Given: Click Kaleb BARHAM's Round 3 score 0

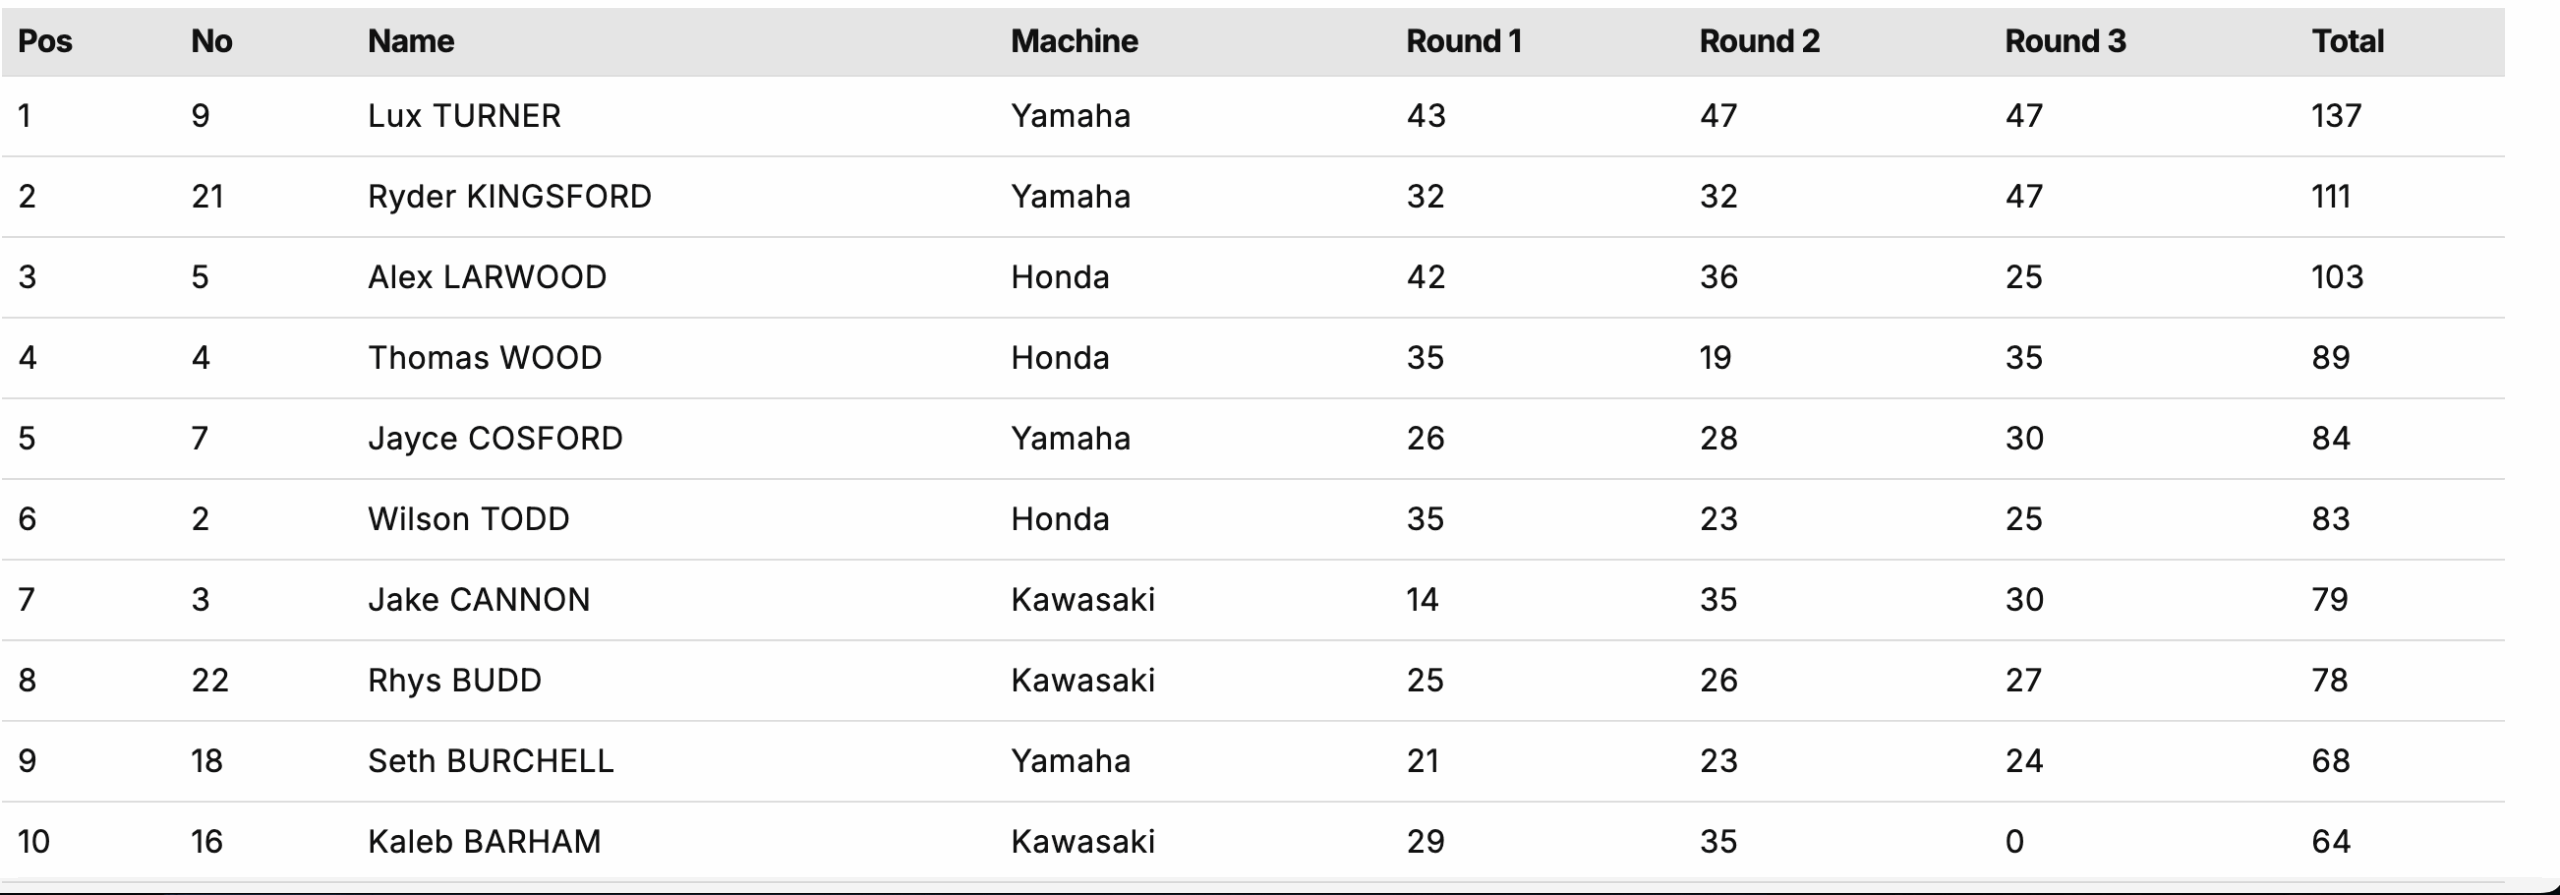Looking at the screenshot, I should click(x=2014, y=841).
